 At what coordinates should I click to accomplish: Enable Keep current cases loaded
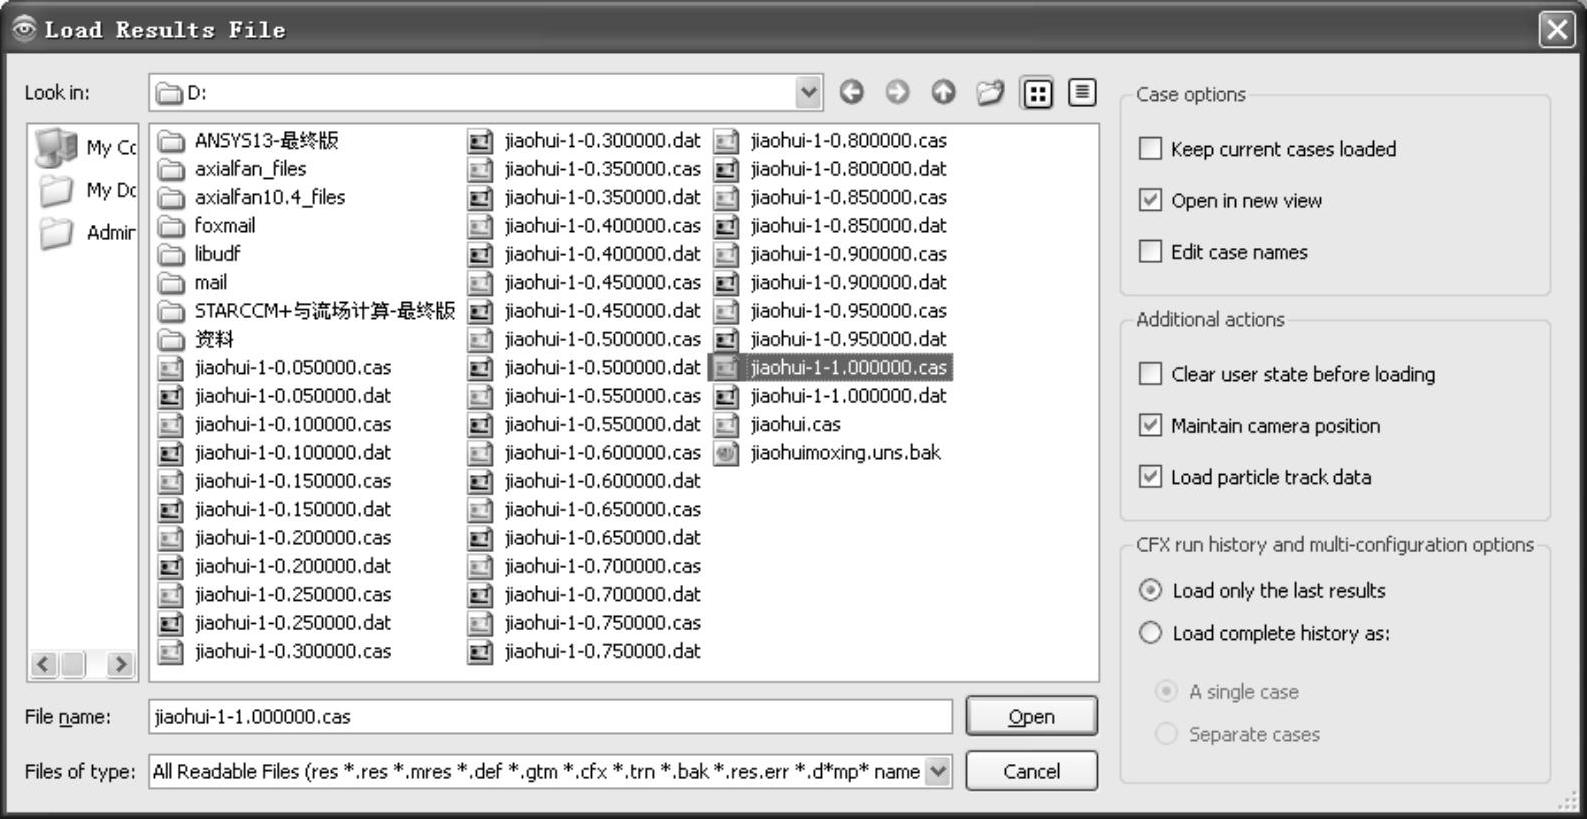(1151, 149)
